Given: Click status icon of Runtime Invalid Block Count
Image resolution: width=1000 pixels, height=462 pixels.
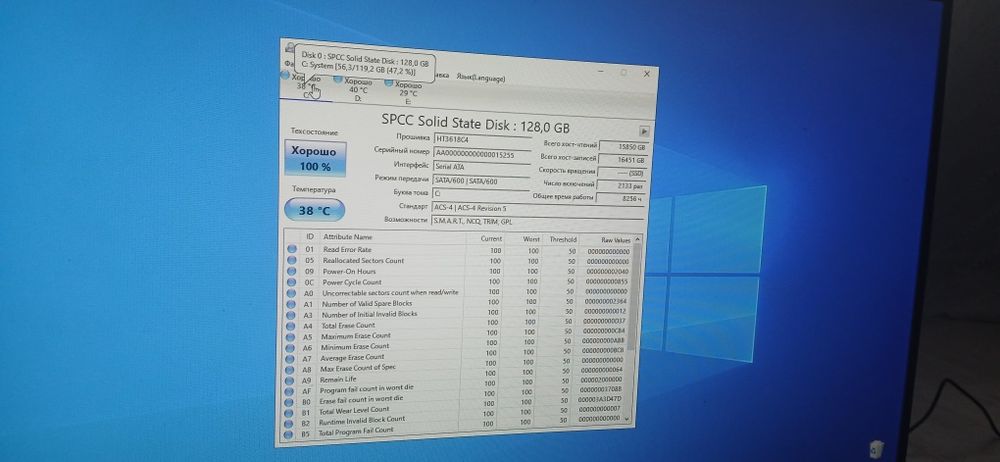Looking at the screenshot, I should [289, 425].
